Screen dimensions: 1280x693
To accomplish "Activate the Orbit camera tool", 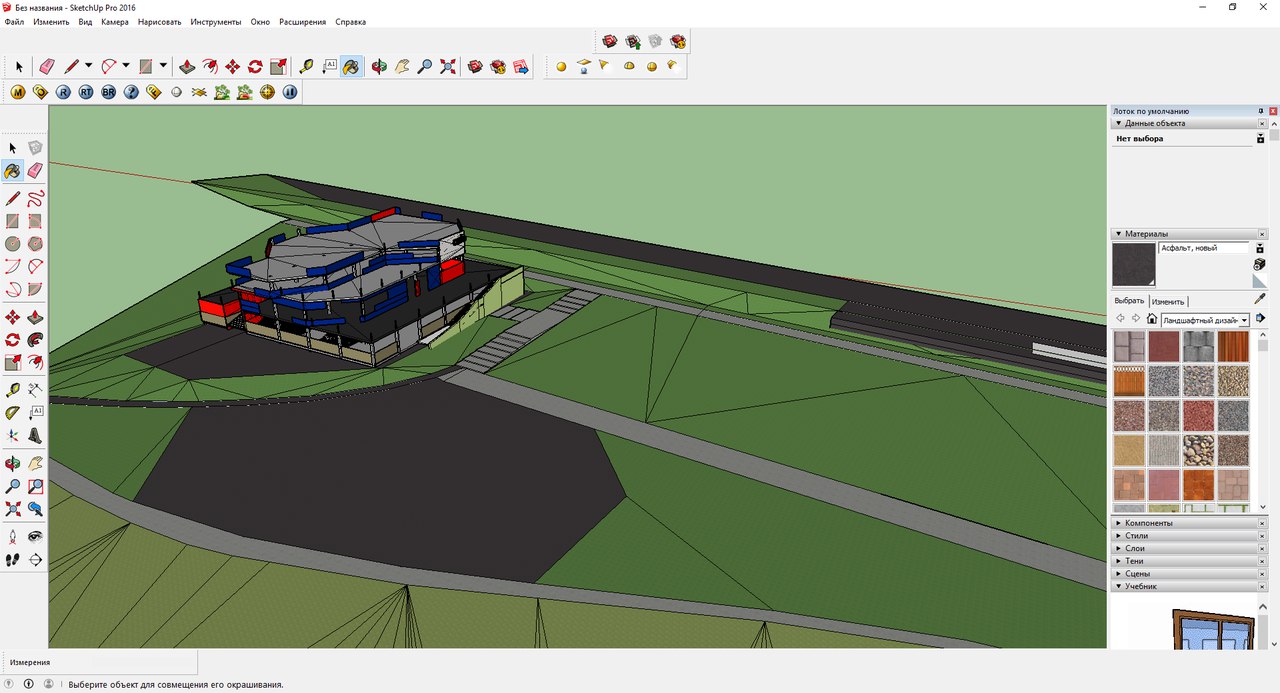I will point(379,67).
